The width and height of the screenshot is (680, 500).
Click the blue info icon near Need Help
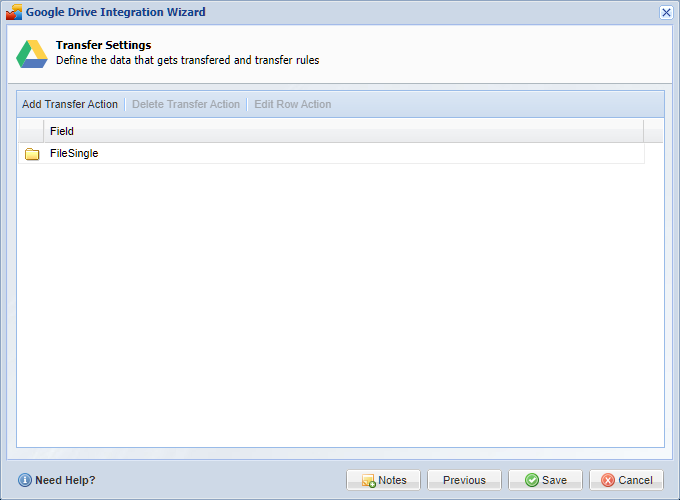click(25, 480)
